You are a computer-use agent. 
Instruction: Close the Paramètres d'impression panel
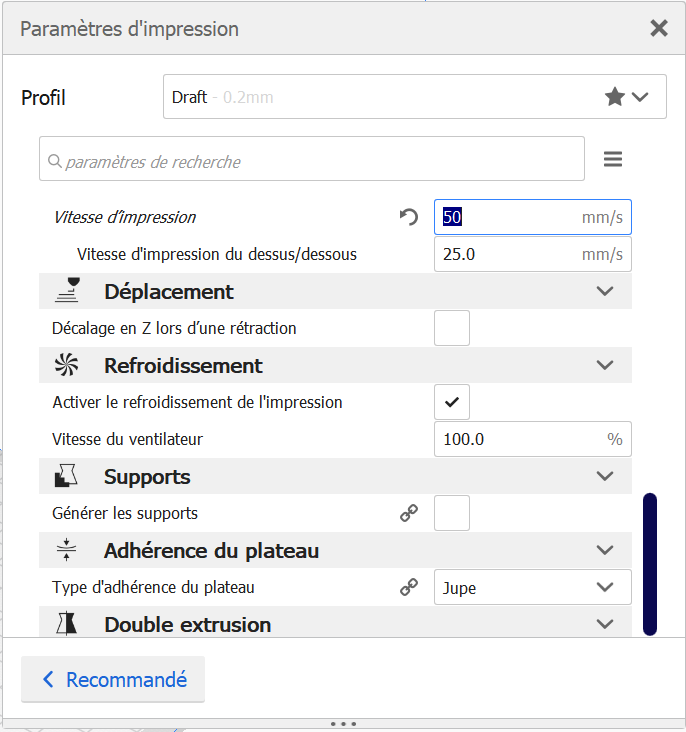tap(659, 28)
